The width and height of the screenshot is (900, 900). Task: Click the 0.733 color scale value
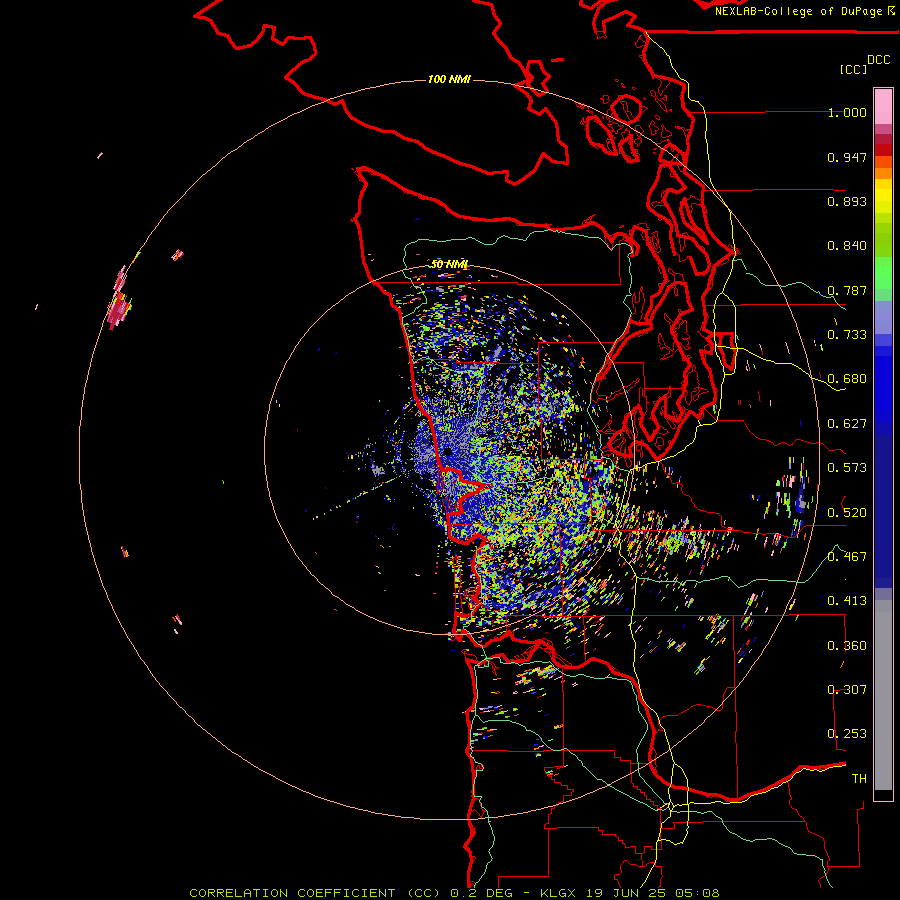[x=847, y=335]
